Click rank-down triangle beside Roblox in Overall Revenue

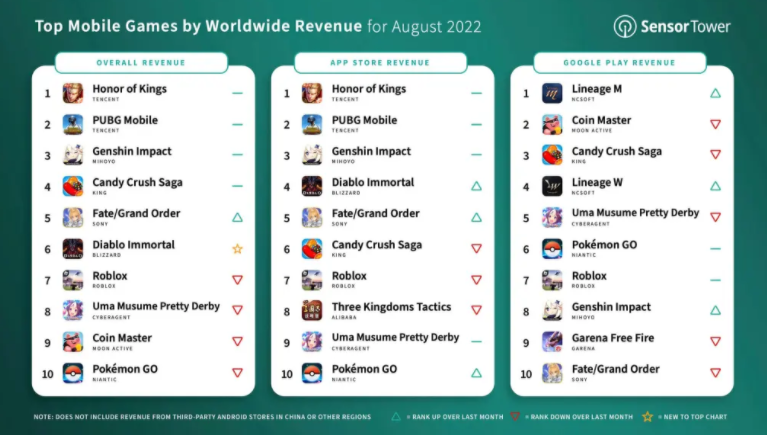coord(237,280)
